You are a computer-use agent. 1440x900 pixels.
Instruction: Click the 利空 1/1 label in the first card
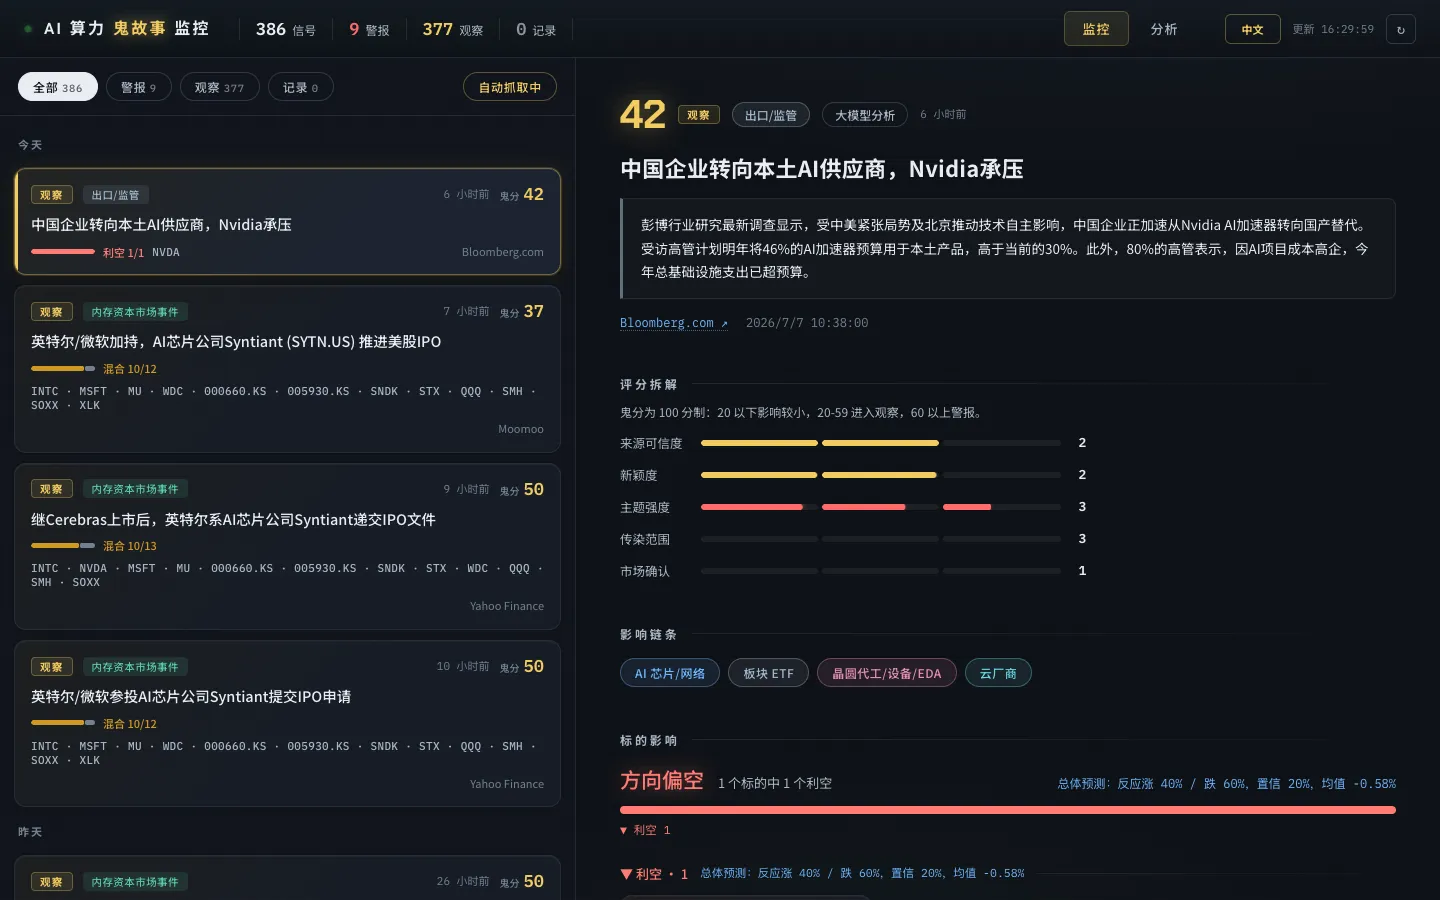(x=123, y=253)
